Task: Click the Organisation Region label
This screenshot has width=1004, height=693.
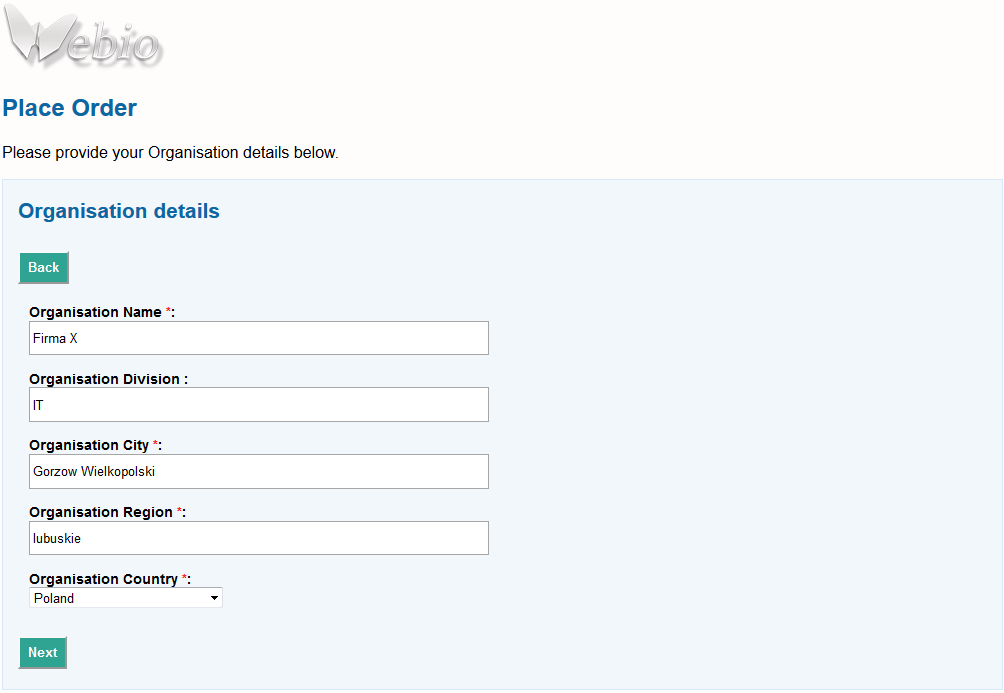Action: point(101,512)
